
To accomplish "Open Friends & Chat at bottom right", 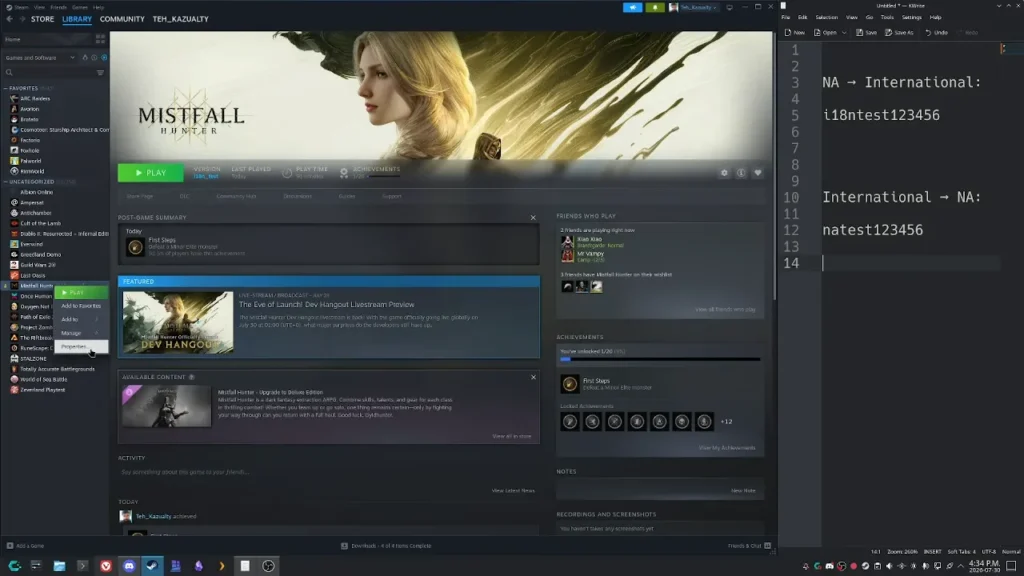I will tap(749, 546).
